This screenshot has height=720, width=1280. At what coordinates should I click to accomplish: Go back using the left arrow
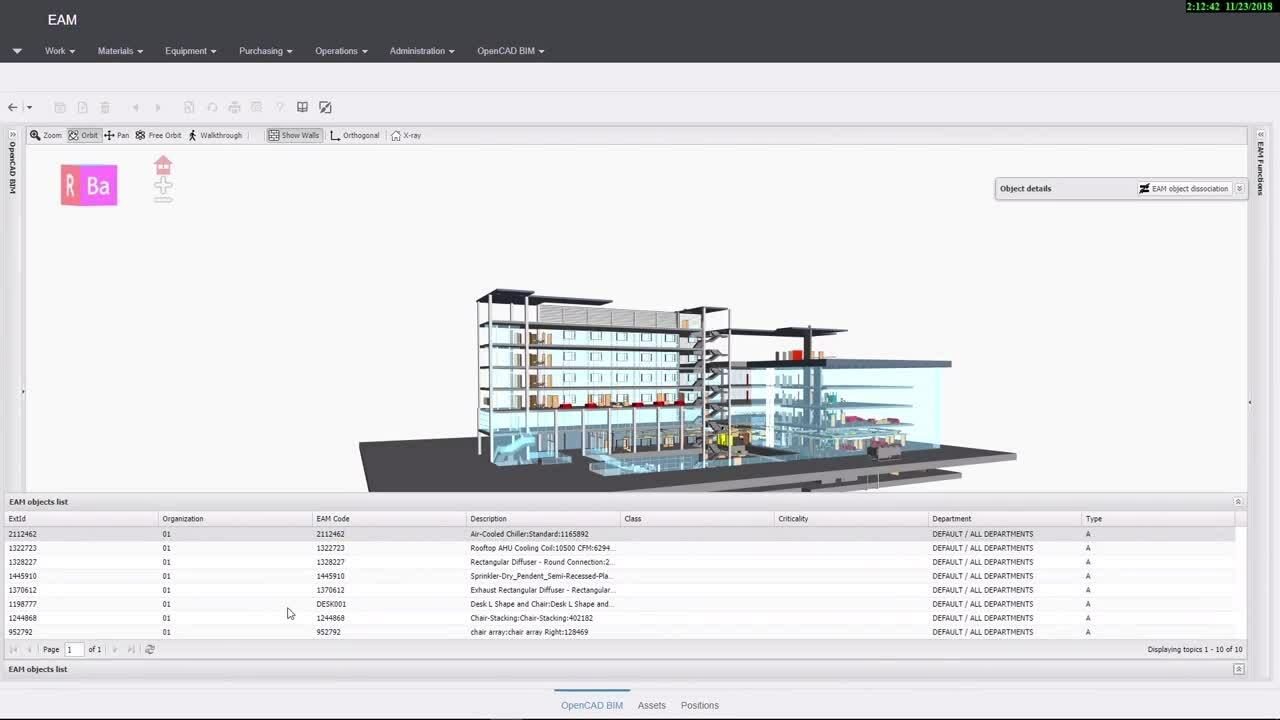(x=12, y=107)
